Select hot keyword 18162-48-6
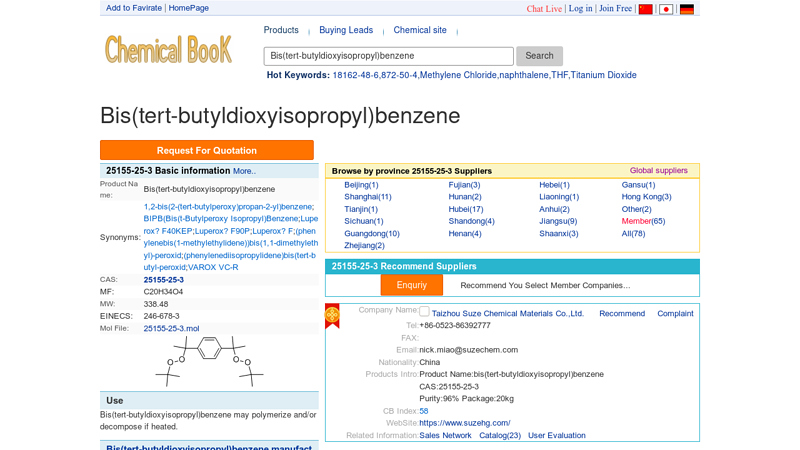Viewport: 800px width, 450px height. 355,75
